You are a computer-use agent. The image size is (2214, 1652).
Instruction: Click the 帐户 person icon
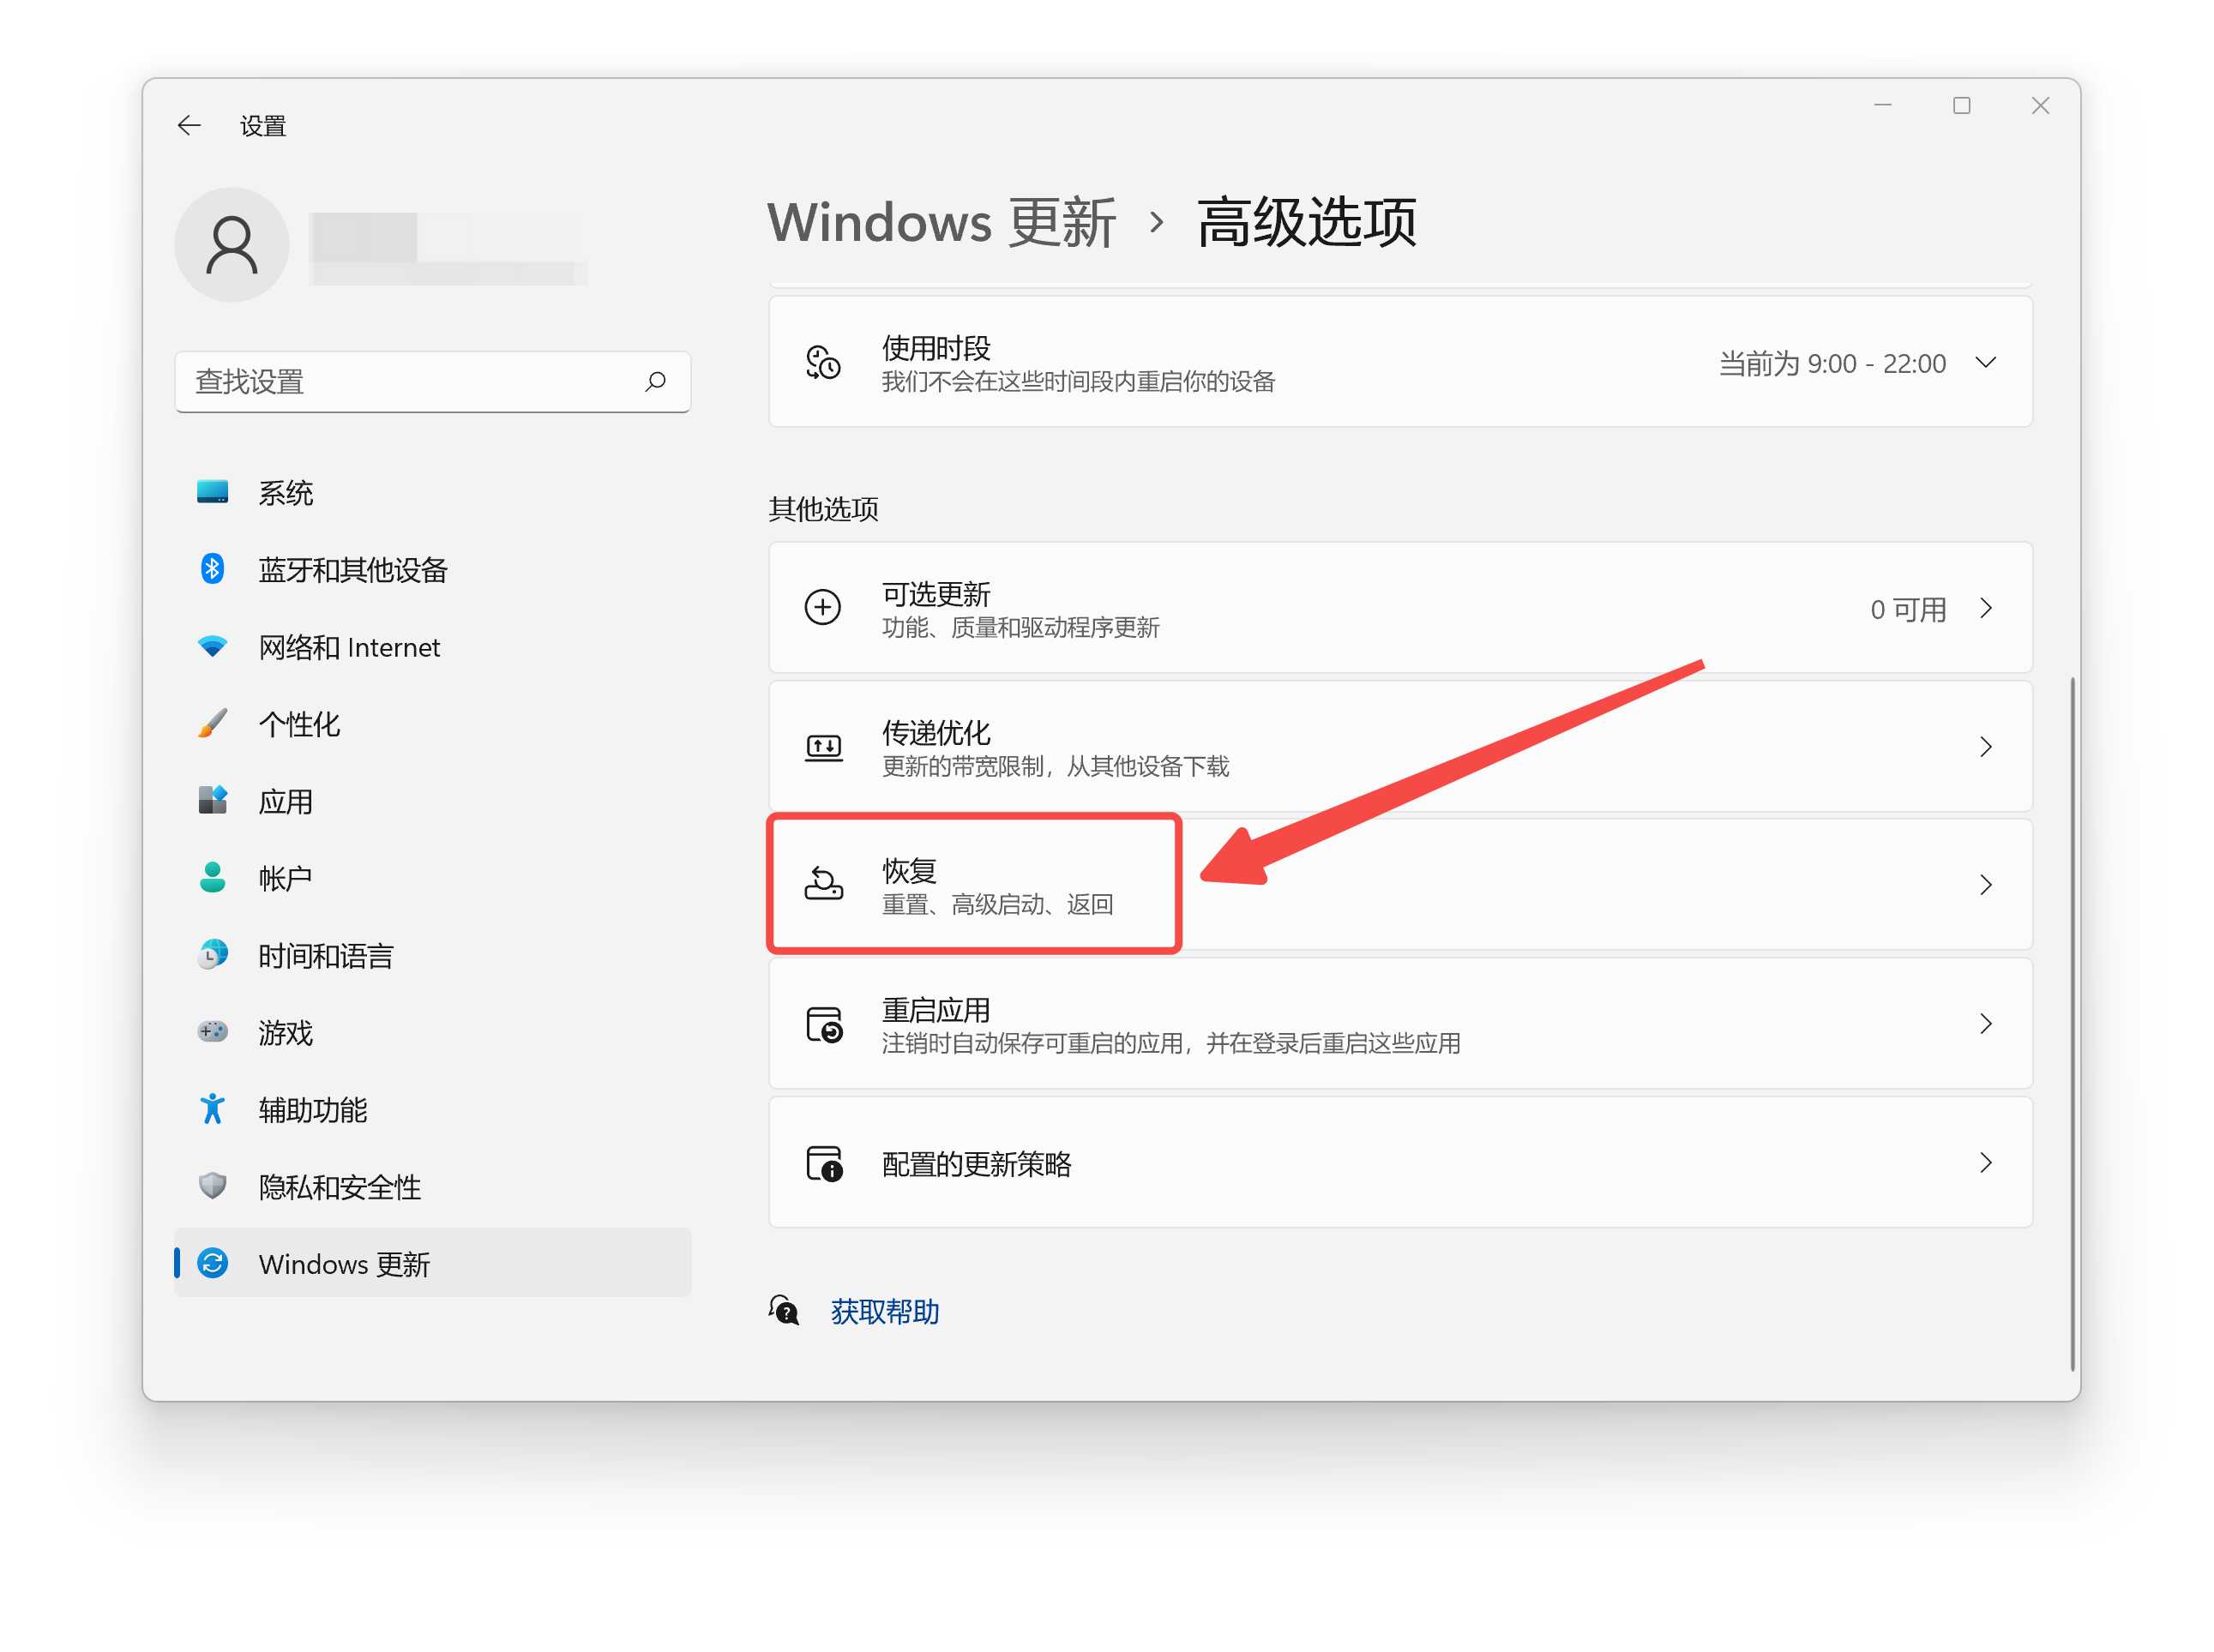(212, 877)
